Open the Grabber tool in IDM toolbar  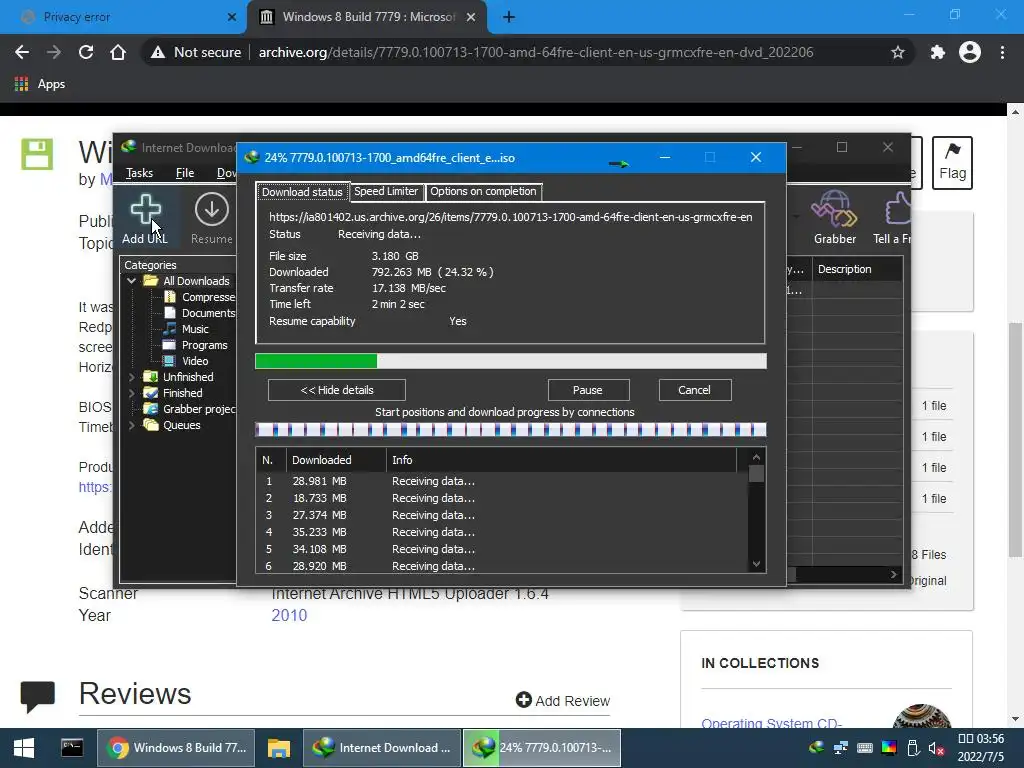(x=834, y=218)
